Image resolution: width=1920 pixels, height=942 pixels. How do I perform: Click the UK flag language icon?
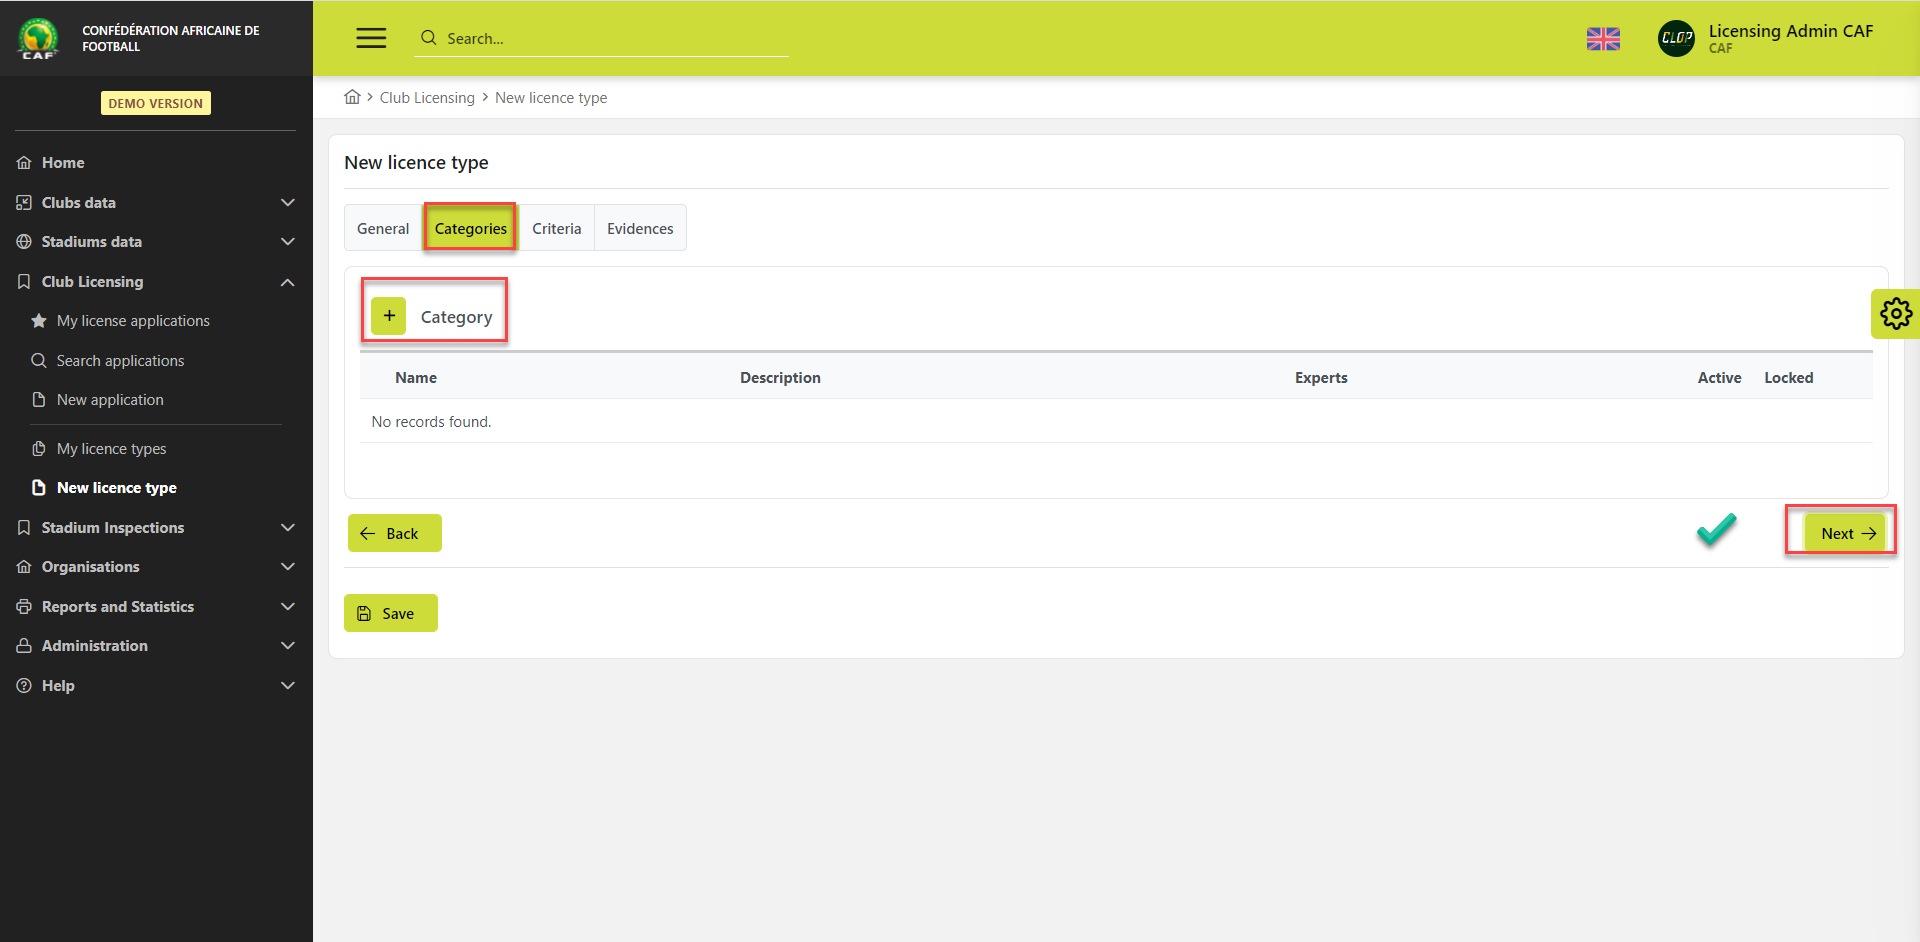coord(1603,39)
